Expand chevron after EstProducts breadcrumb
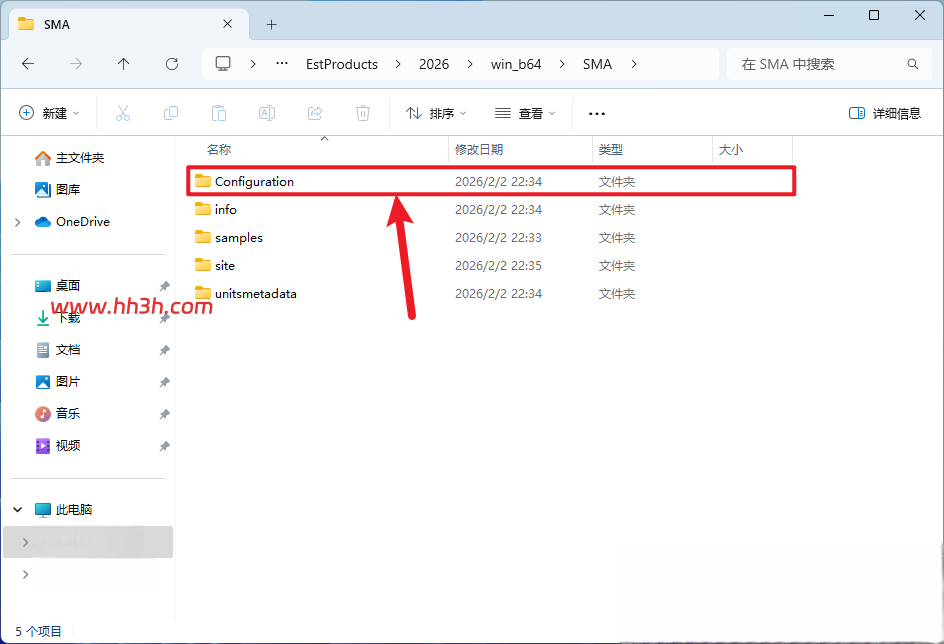 click(x=398, y=64)
